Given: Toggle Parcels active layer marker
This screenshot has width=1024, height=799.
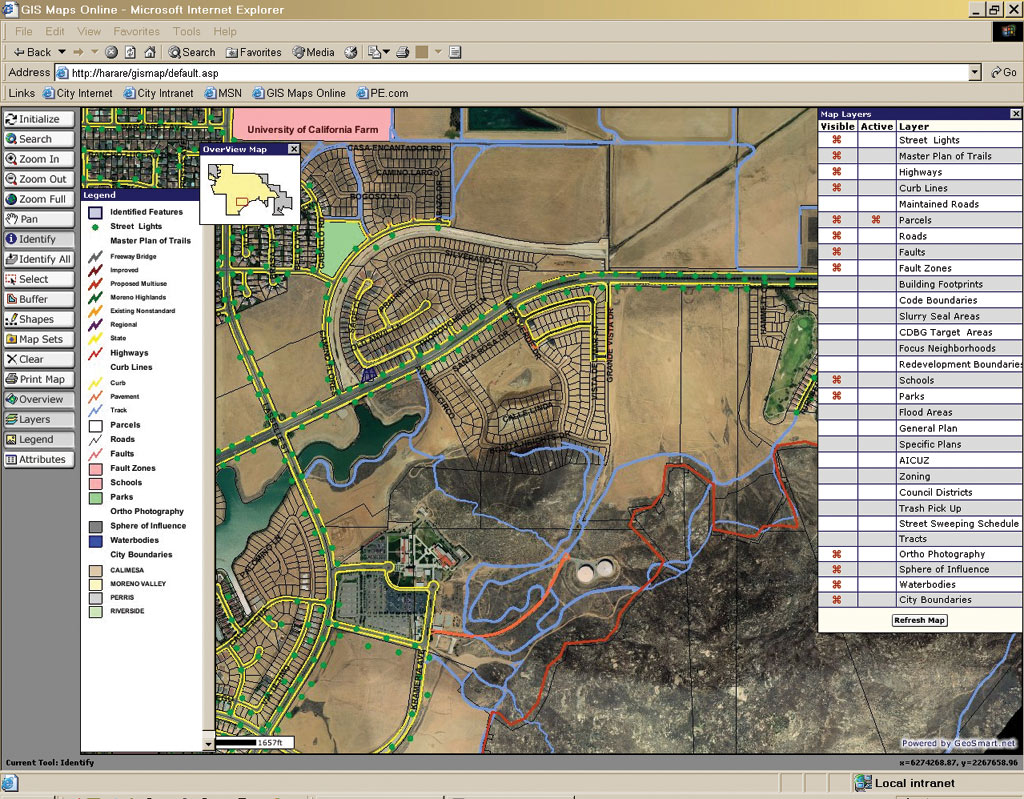Looking at the screenshot, I should click(x=876, y=220).
